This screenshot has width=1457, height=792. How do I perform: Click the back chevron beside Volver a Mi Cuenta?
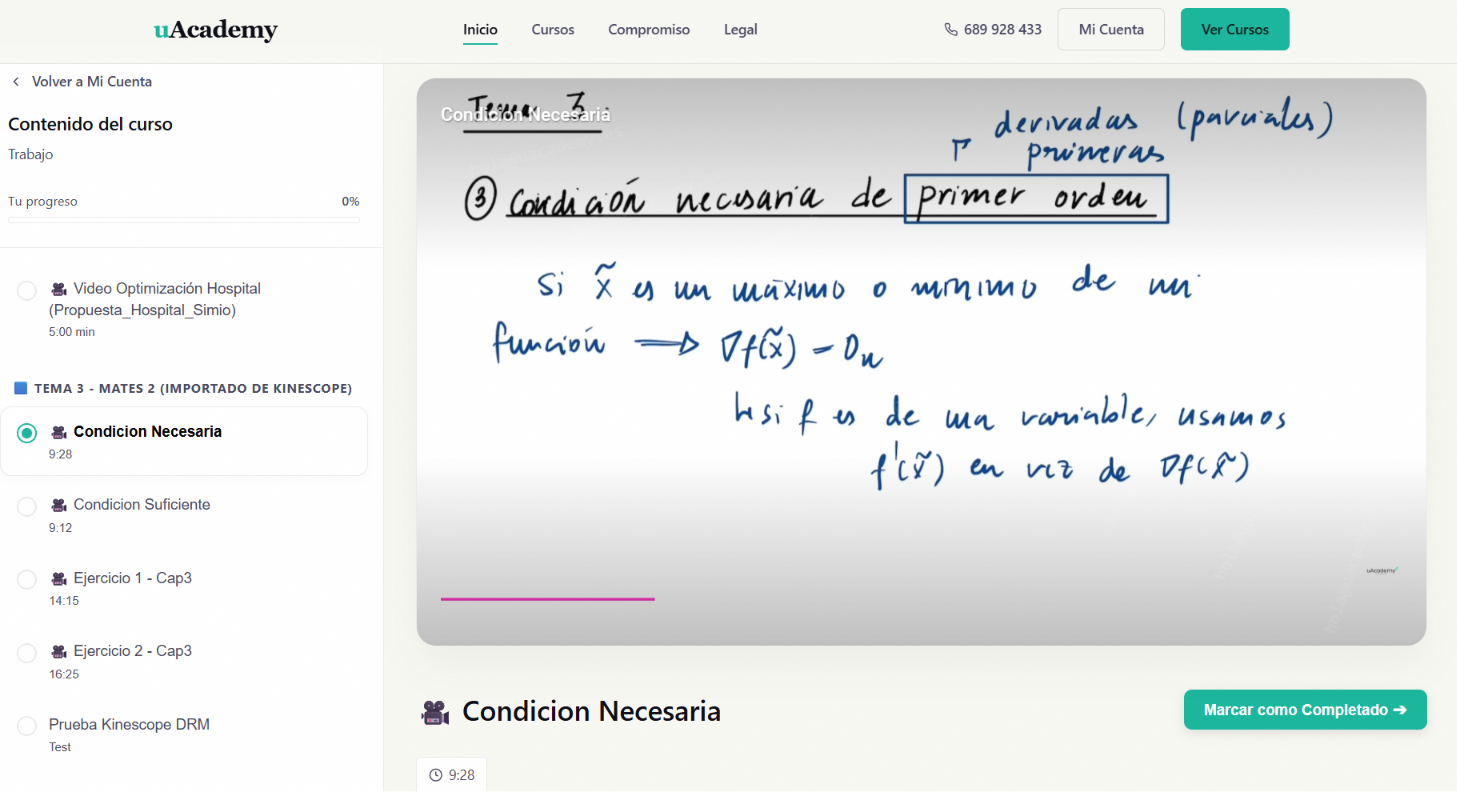(15, 82)
